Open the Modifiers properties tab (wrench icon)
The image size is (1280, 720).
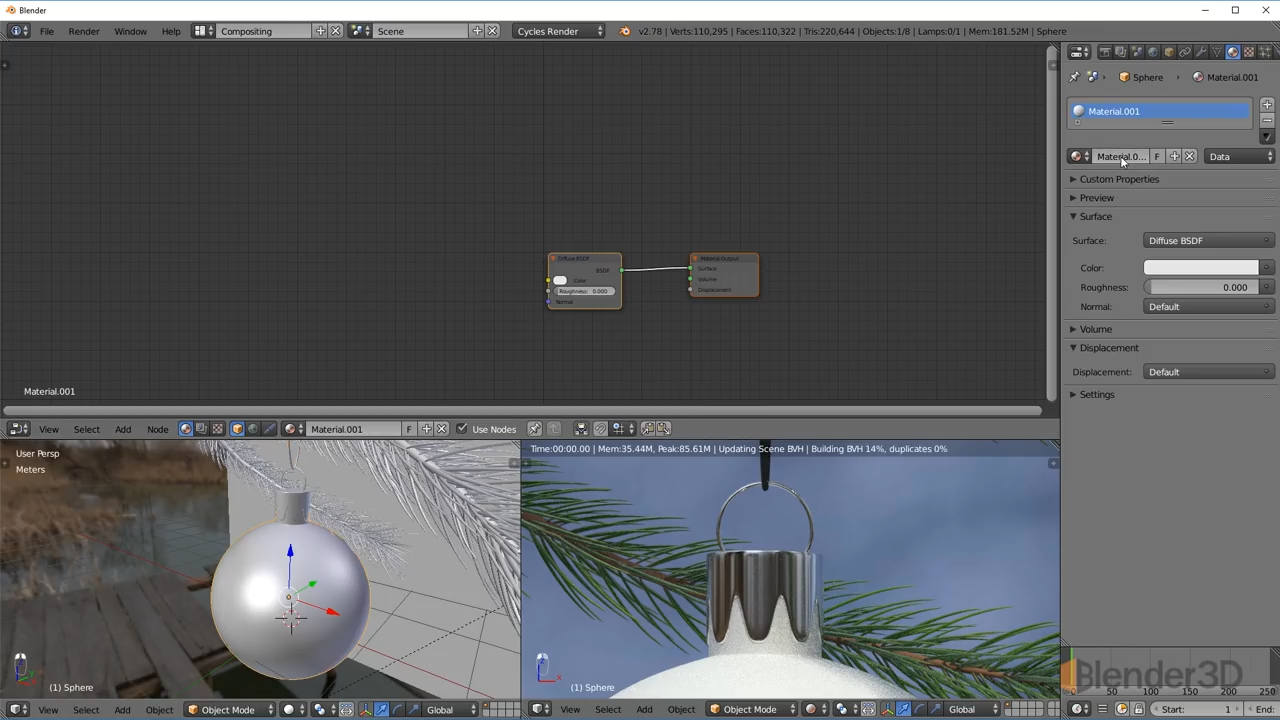1201,52
